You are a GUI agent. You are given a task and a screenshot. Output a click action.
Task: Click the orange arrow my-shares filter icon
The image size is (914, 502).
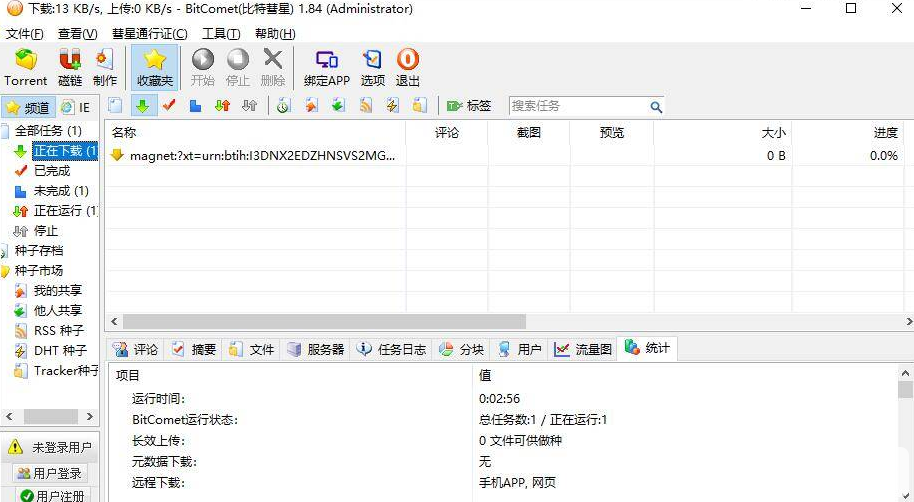(312, 106)
